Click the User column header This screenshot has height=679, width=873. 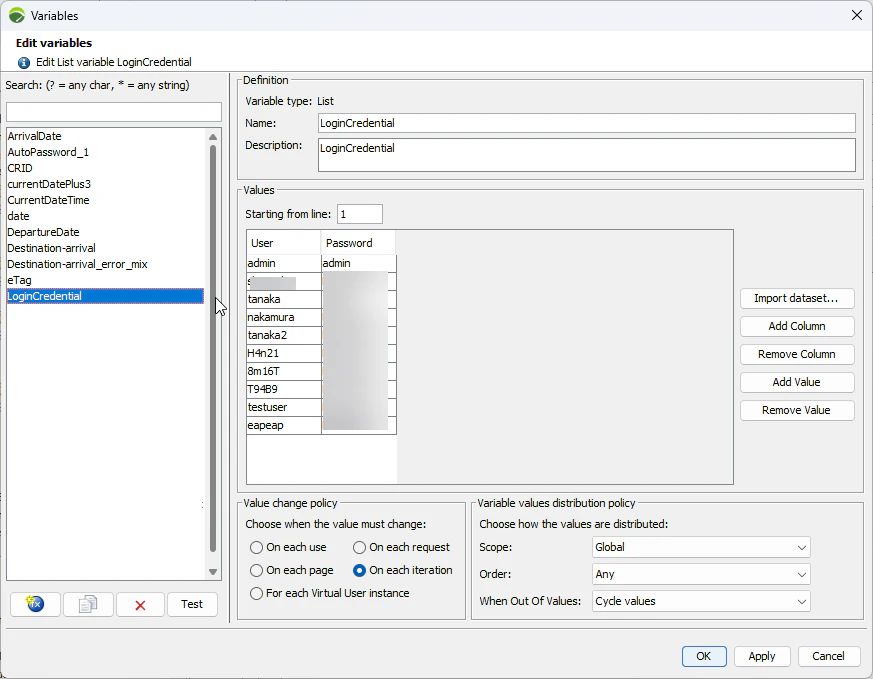[x=283, y=243]
